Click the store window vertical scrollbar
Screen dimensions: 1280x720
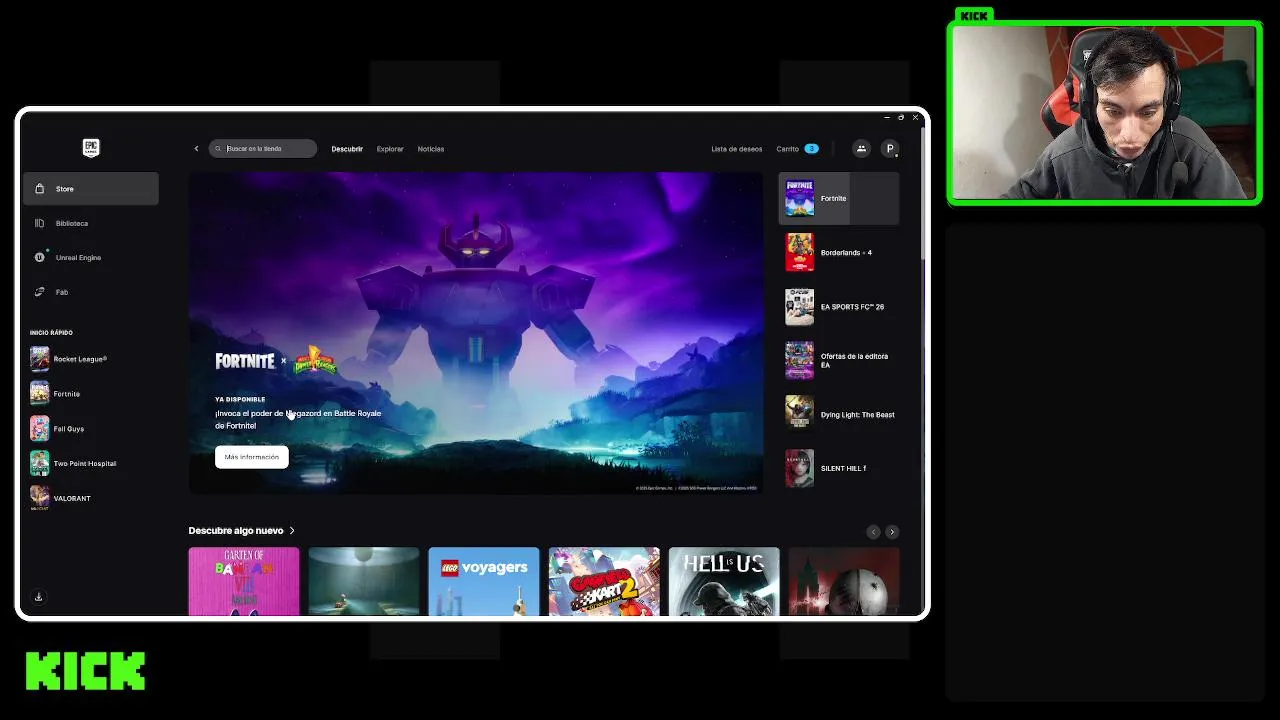923,195
